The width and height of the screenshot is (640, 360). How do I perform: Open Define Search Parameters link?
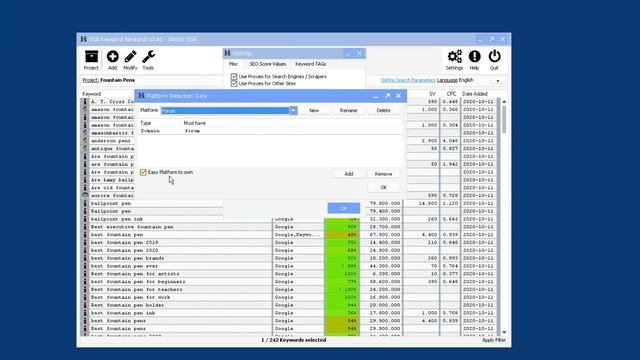pos(408,80)
